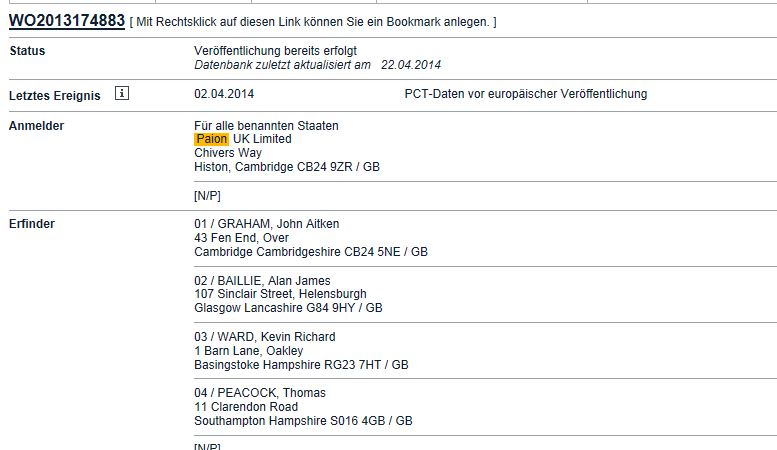777x450 pixels.
Task: Click the Southampton Hampshire S016 4GB address
Action: 303,421
